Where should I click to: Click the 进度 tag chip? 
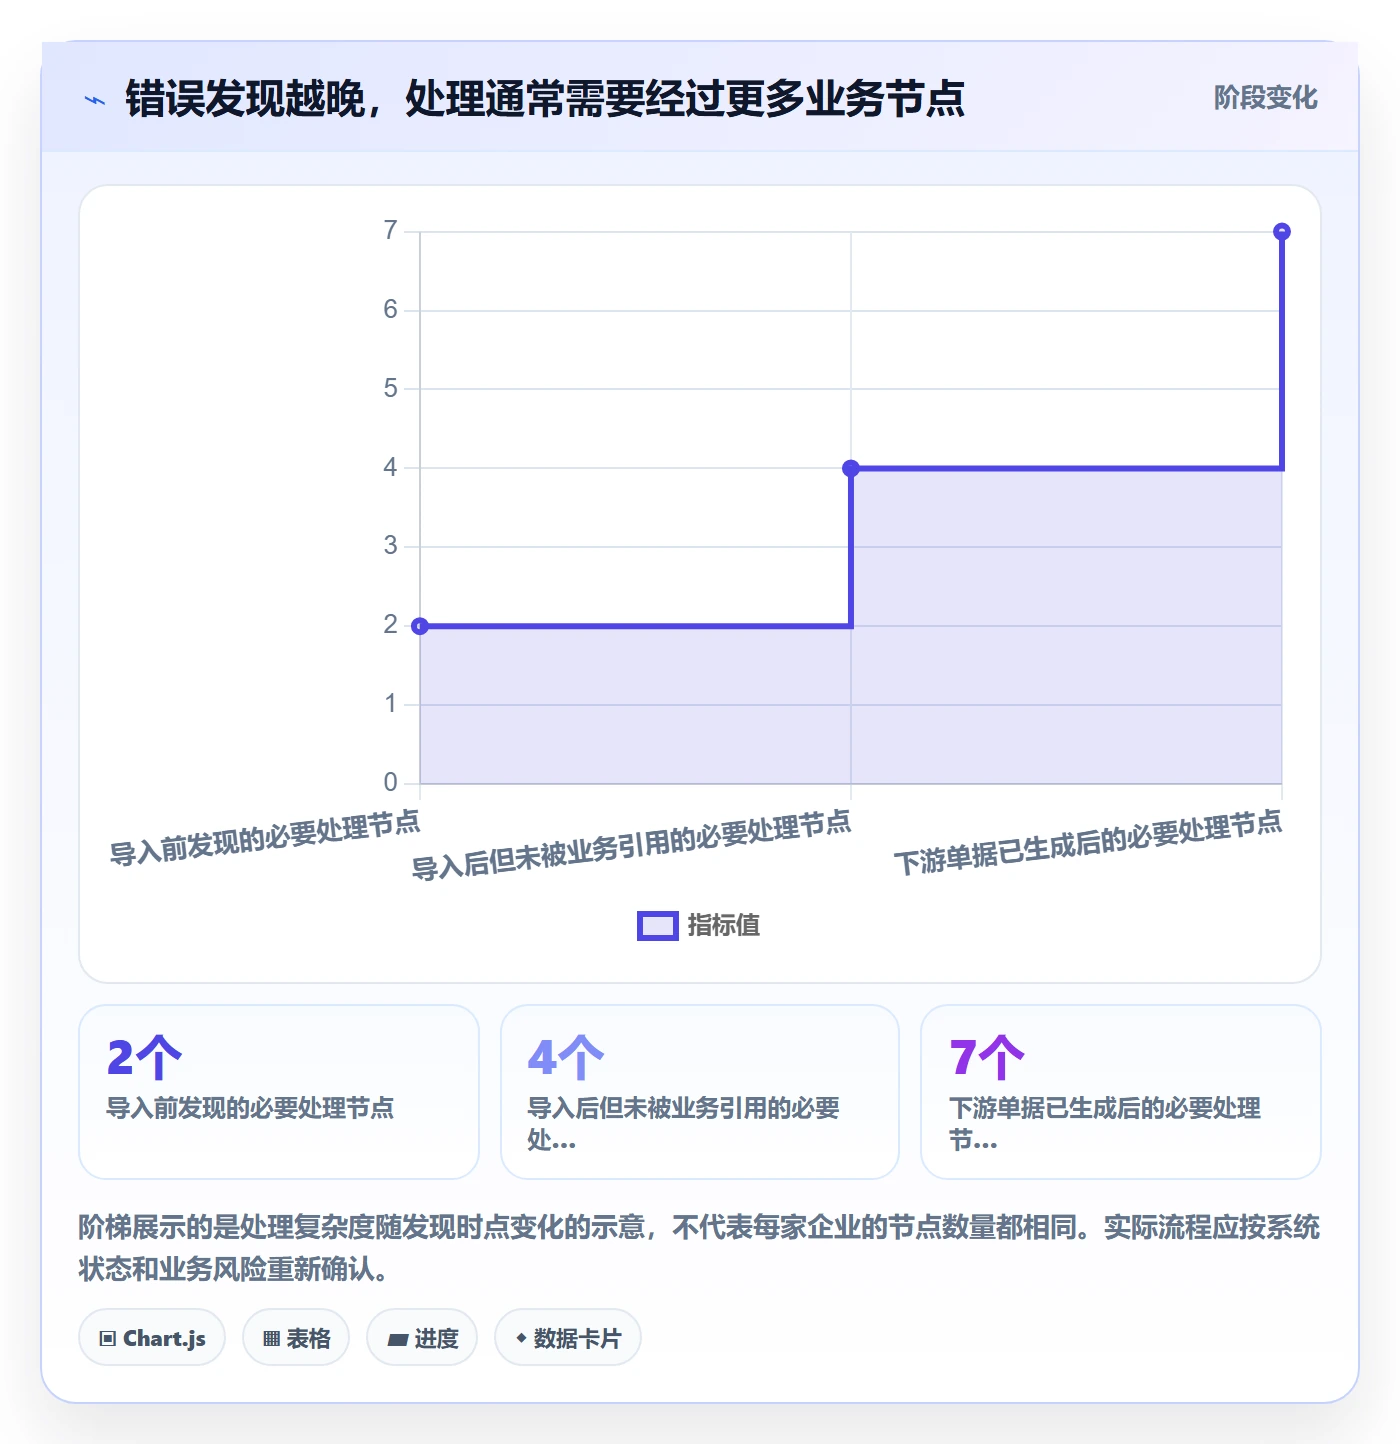click(422, 1338)
